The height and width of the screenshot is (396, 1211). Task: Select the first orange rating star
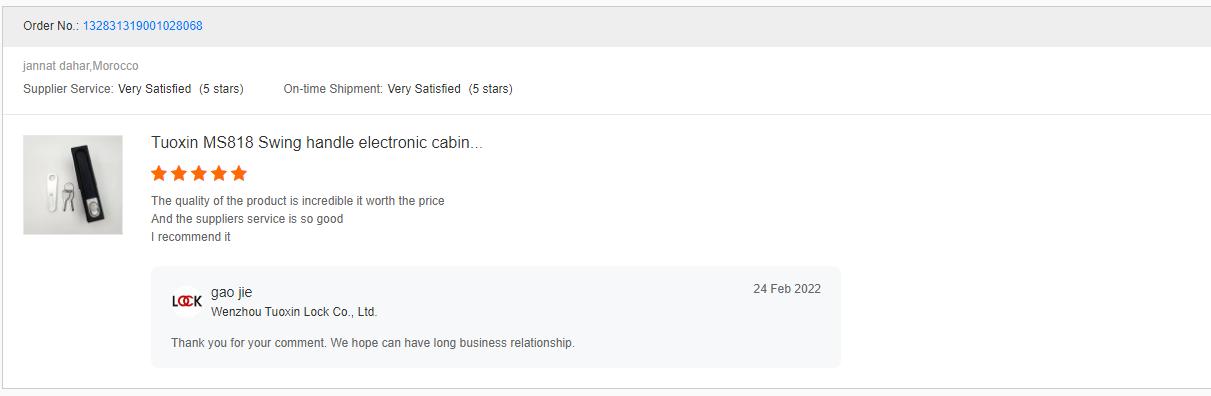coord(159,173)
